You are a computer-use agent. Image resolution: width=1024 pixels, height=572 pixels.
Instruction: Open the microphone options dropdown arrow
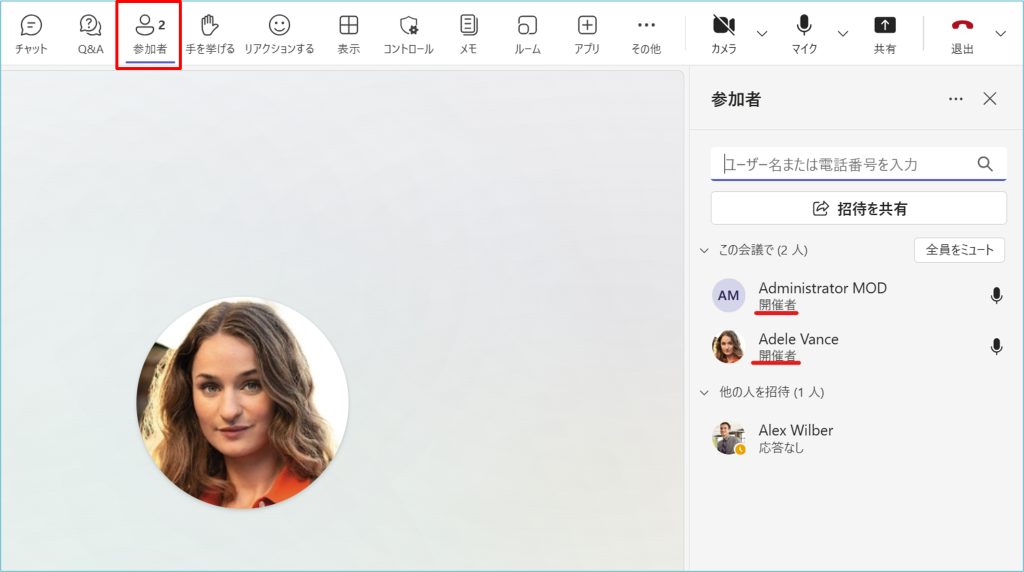click(x=842, y=34)
